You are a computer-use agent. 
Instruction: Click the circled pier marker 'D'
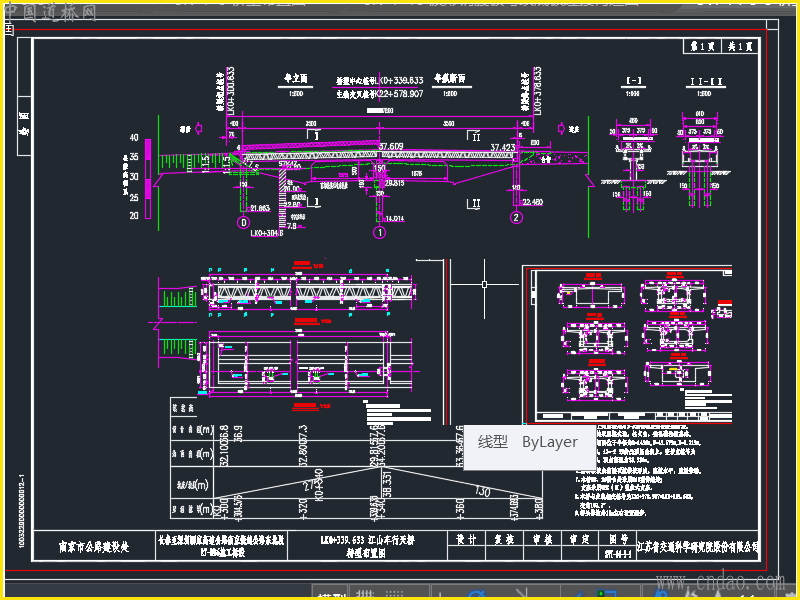coord(243,222)
